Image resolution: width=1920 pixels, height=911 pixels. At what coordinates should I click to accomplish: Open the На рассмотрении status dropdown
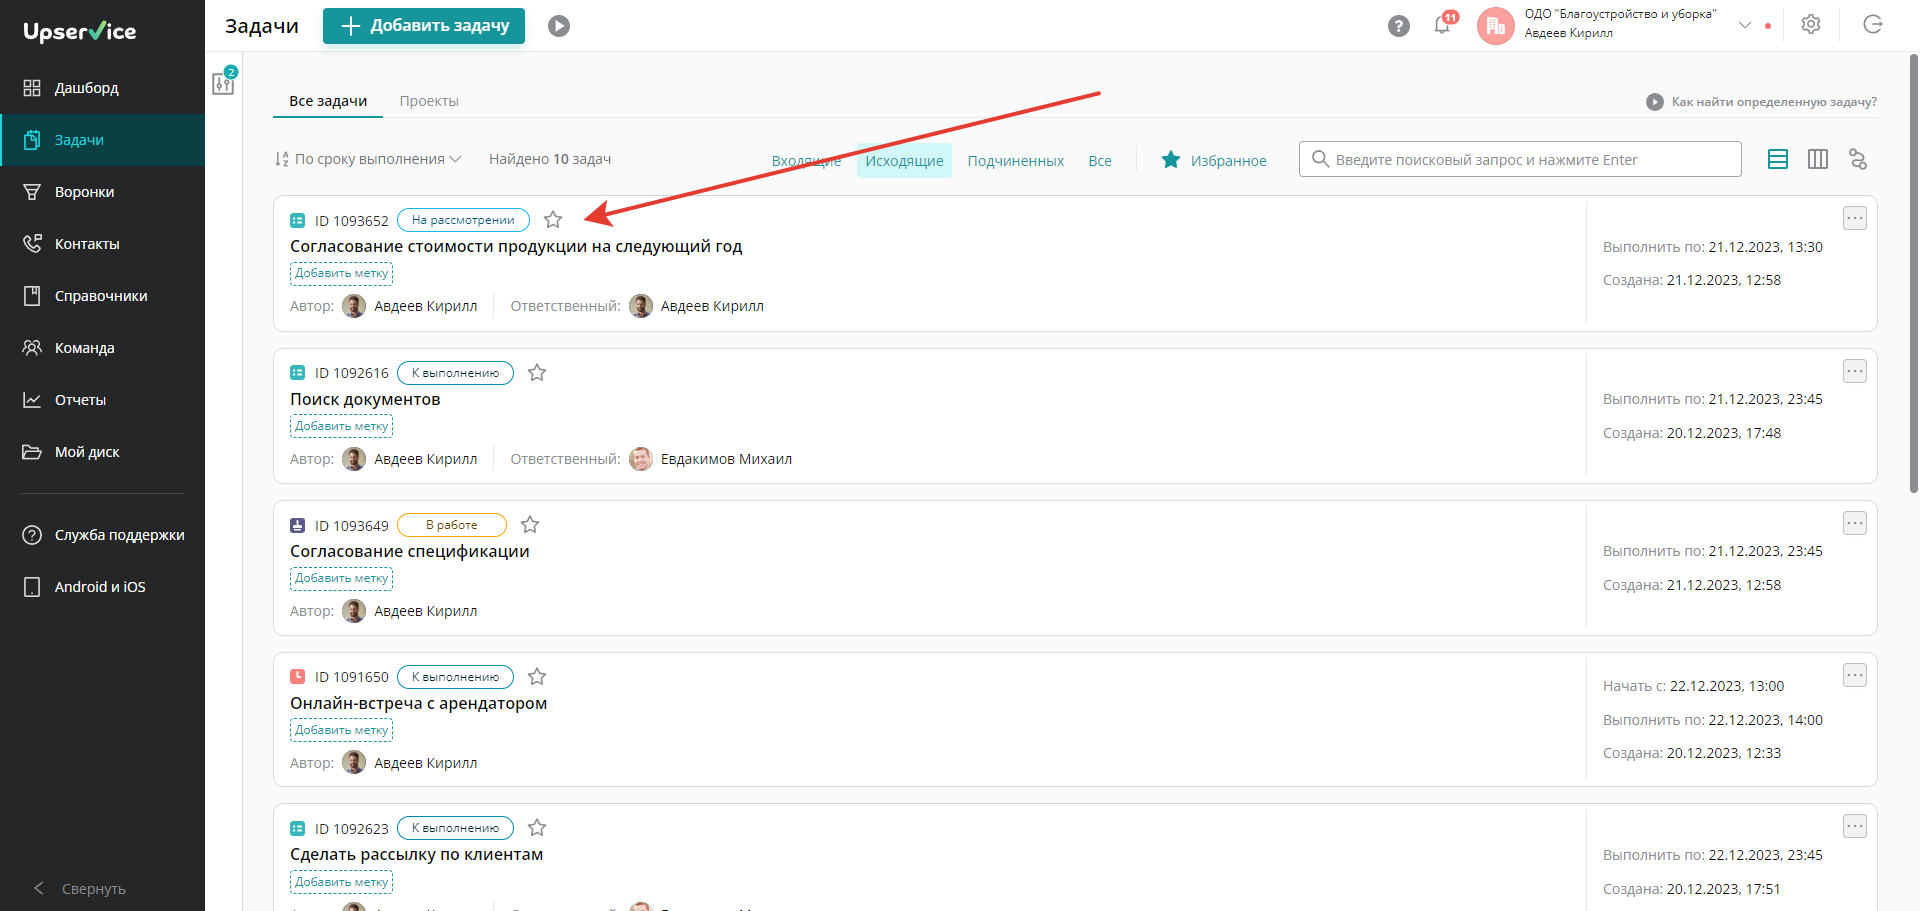463,220
